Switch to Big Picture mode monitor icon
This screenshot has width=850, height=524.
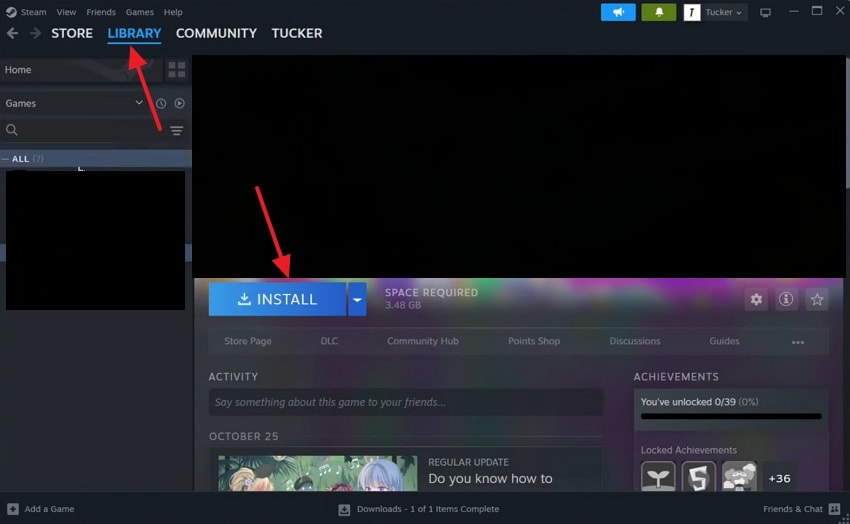pos(765,12)
